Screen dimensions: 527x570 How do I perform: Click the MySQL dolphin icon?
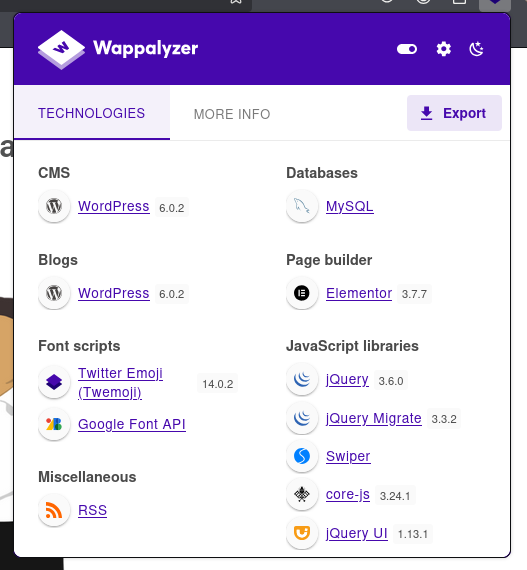(x=302, y=206)
